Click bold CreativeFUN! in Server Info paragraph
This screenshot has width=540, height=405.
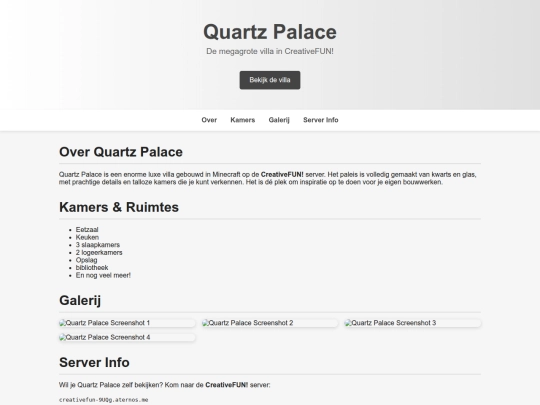point(227,385)
